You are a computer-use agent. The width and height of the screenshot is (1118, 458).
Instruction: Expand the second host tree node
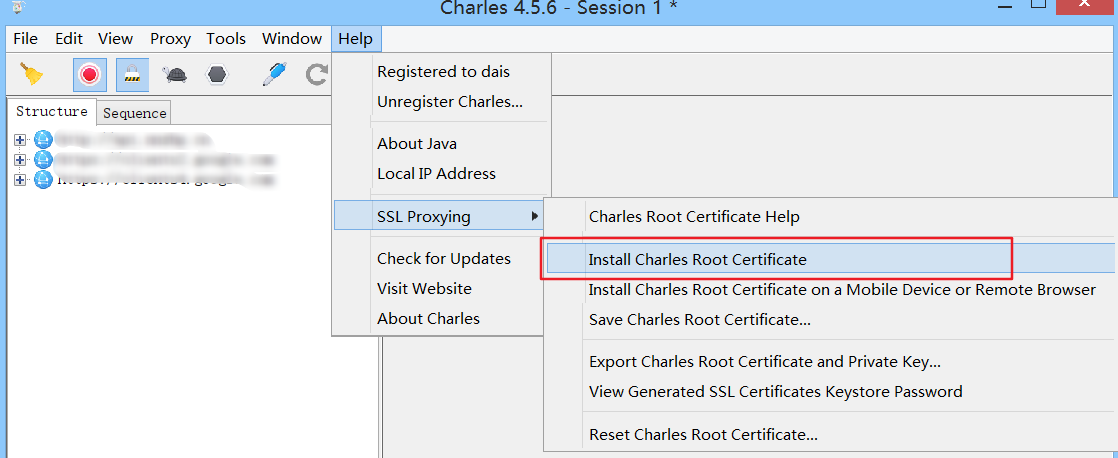point(19,160)
